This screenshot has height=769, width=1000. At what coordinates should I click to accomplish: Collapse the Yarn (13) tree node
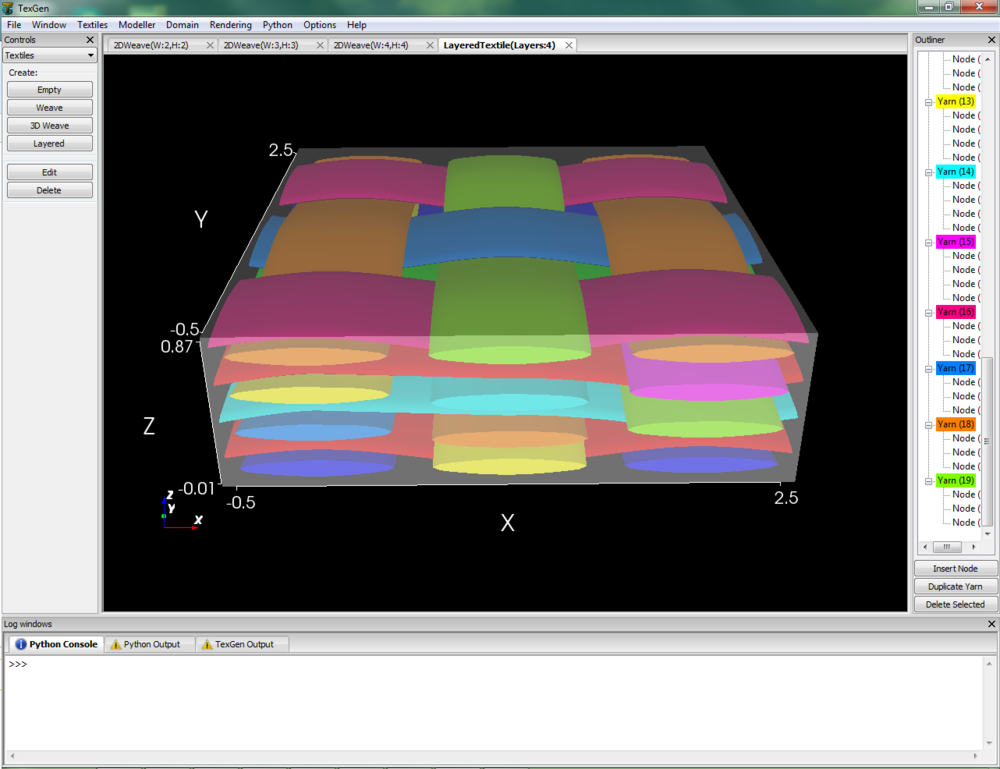928,102
